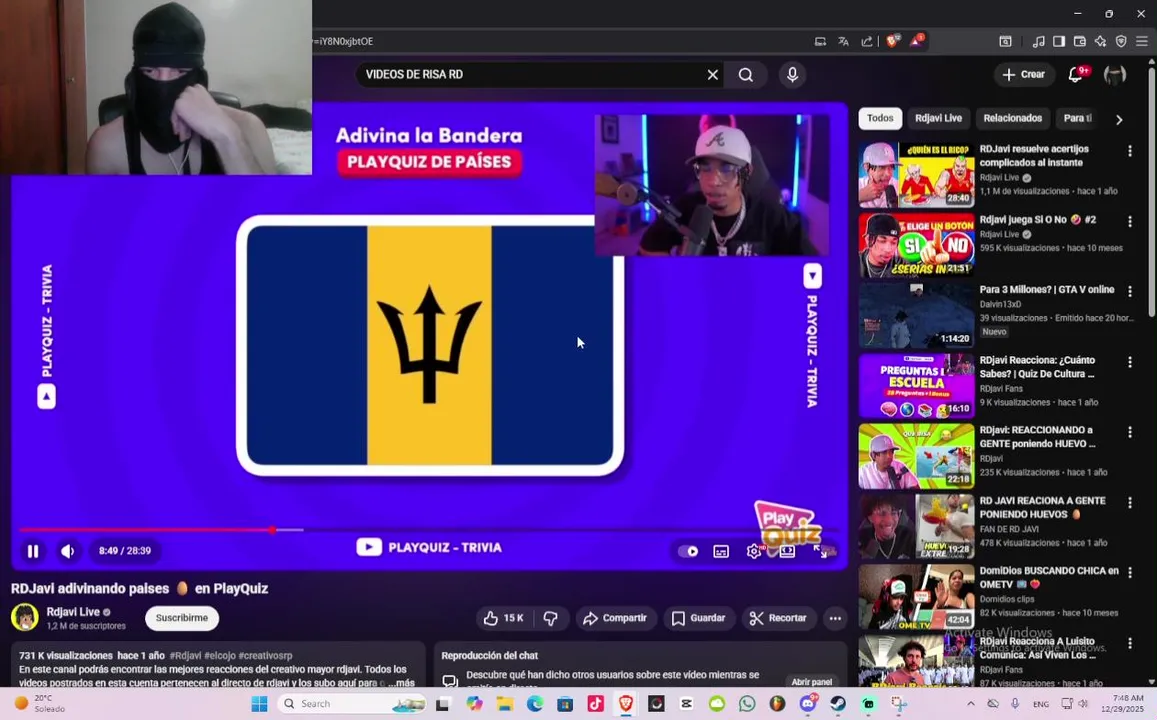1157x720 pixels.
Task: Open options for RD JAVI REACIONA A GENTE video
Action: [1130, 502]
